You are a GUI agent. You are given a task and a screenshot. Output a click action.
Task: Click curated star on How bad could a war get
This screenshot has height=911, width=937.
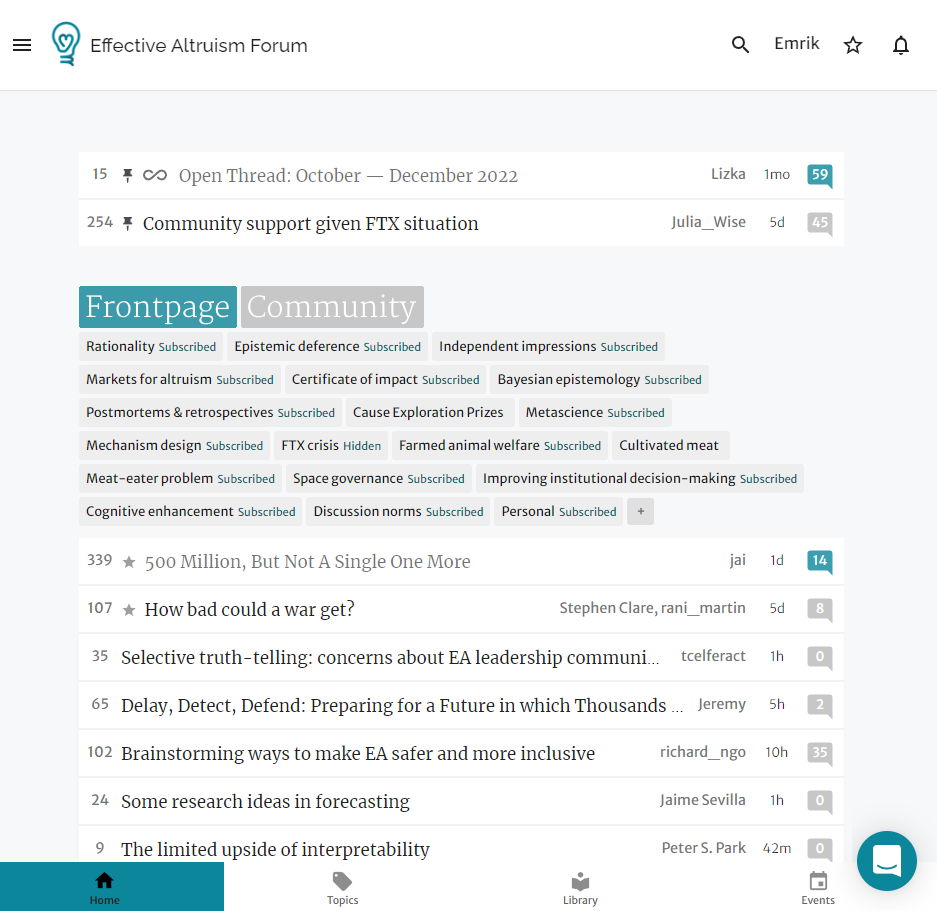(128, 610)
